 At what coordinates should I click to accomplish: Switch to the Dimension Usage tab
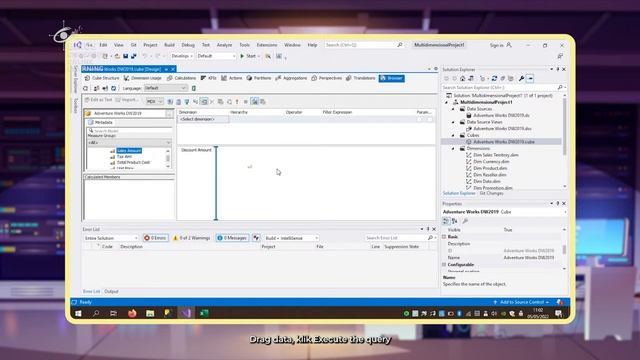[142, 78]
